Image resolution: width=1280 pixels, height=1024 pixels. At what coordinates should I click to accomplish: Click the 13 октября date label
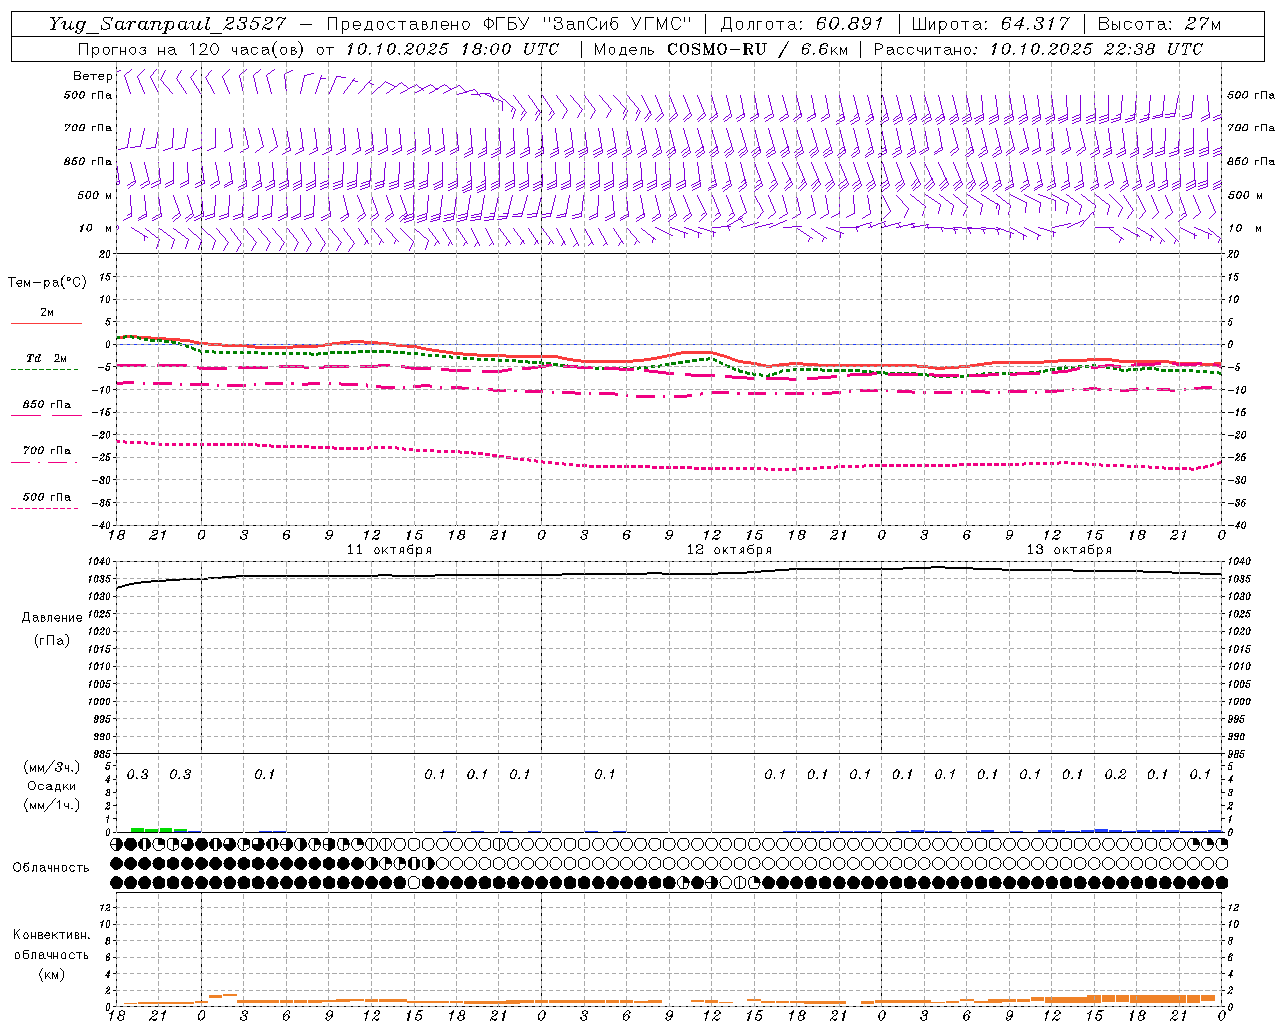[x=1069, y=550]
